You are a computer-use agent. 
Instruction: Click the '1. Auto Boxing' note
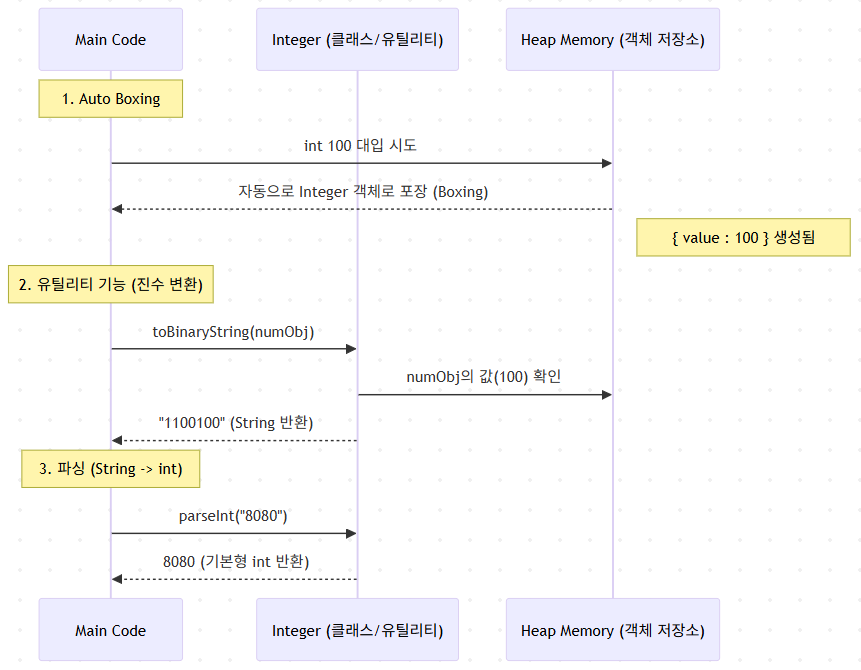point(110,99)
